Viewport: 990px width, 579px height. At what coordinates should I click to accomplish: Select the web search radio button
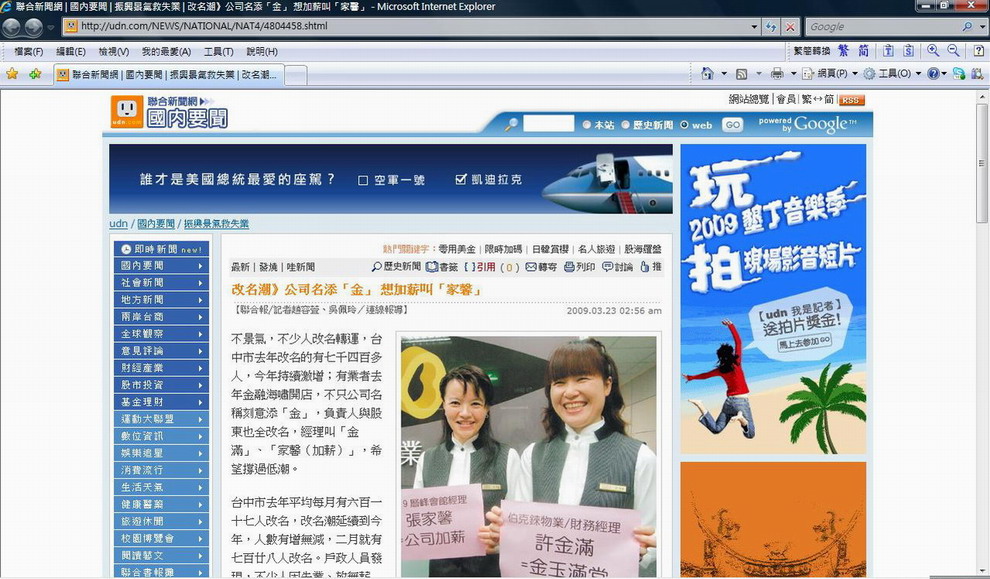(684, 125)
